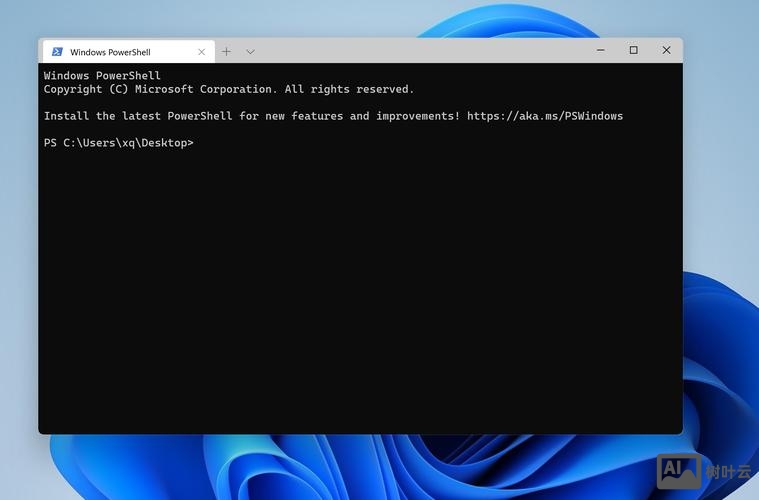The image size is (759, 500).
Task: Click the "Windows PowerShell" banner text line
Action: point(102,76)
